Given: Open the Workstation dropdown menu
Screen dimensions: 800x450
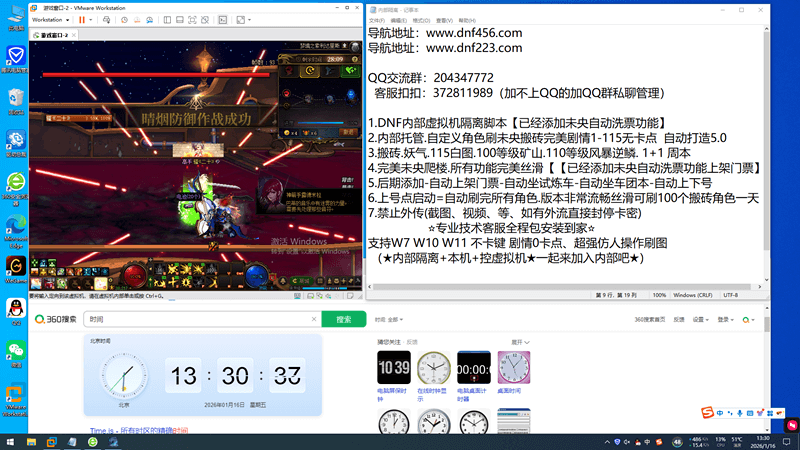Looking at the screenshot, I should [50, 19].
